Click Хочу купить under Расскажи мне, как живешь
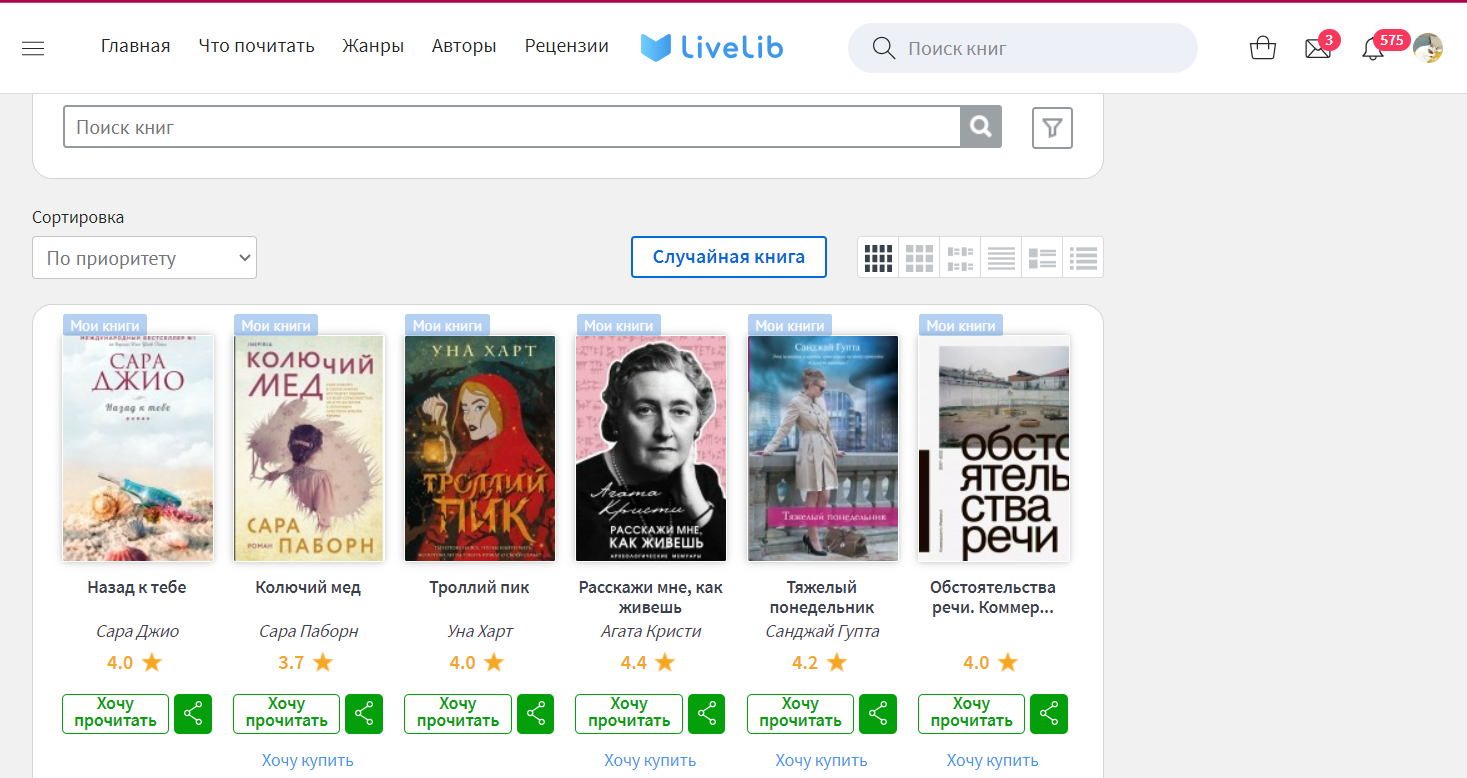This screenshot has height=778, width=1467. point(650,761)
